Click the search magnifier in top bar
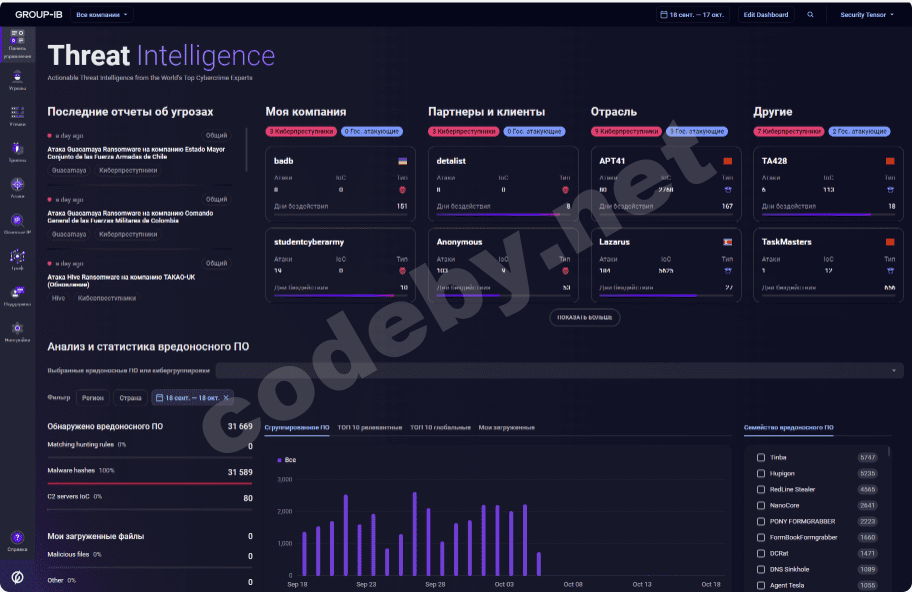Viewport: 912px width, 592px height. click(810, 15)
